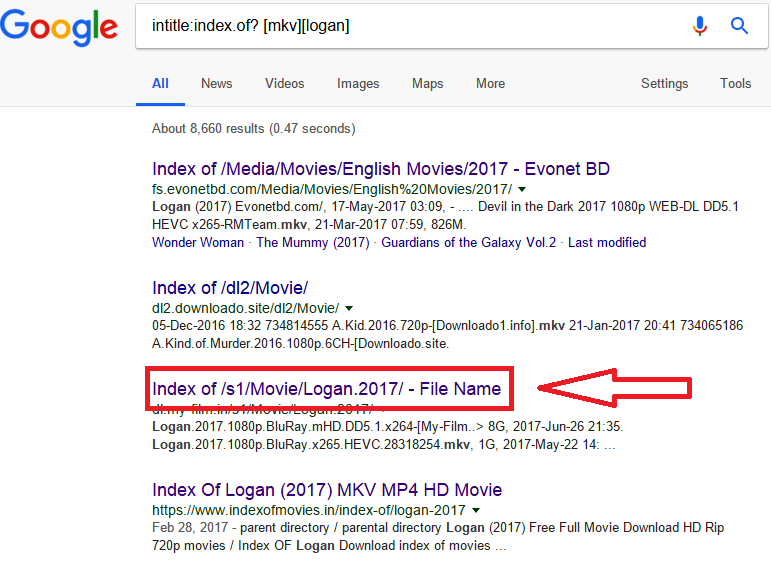Click the A.Kind.of.Murder.2016.1080p snippet line
This screenshot has width=771, height=566.
click(x=300, y=343)
